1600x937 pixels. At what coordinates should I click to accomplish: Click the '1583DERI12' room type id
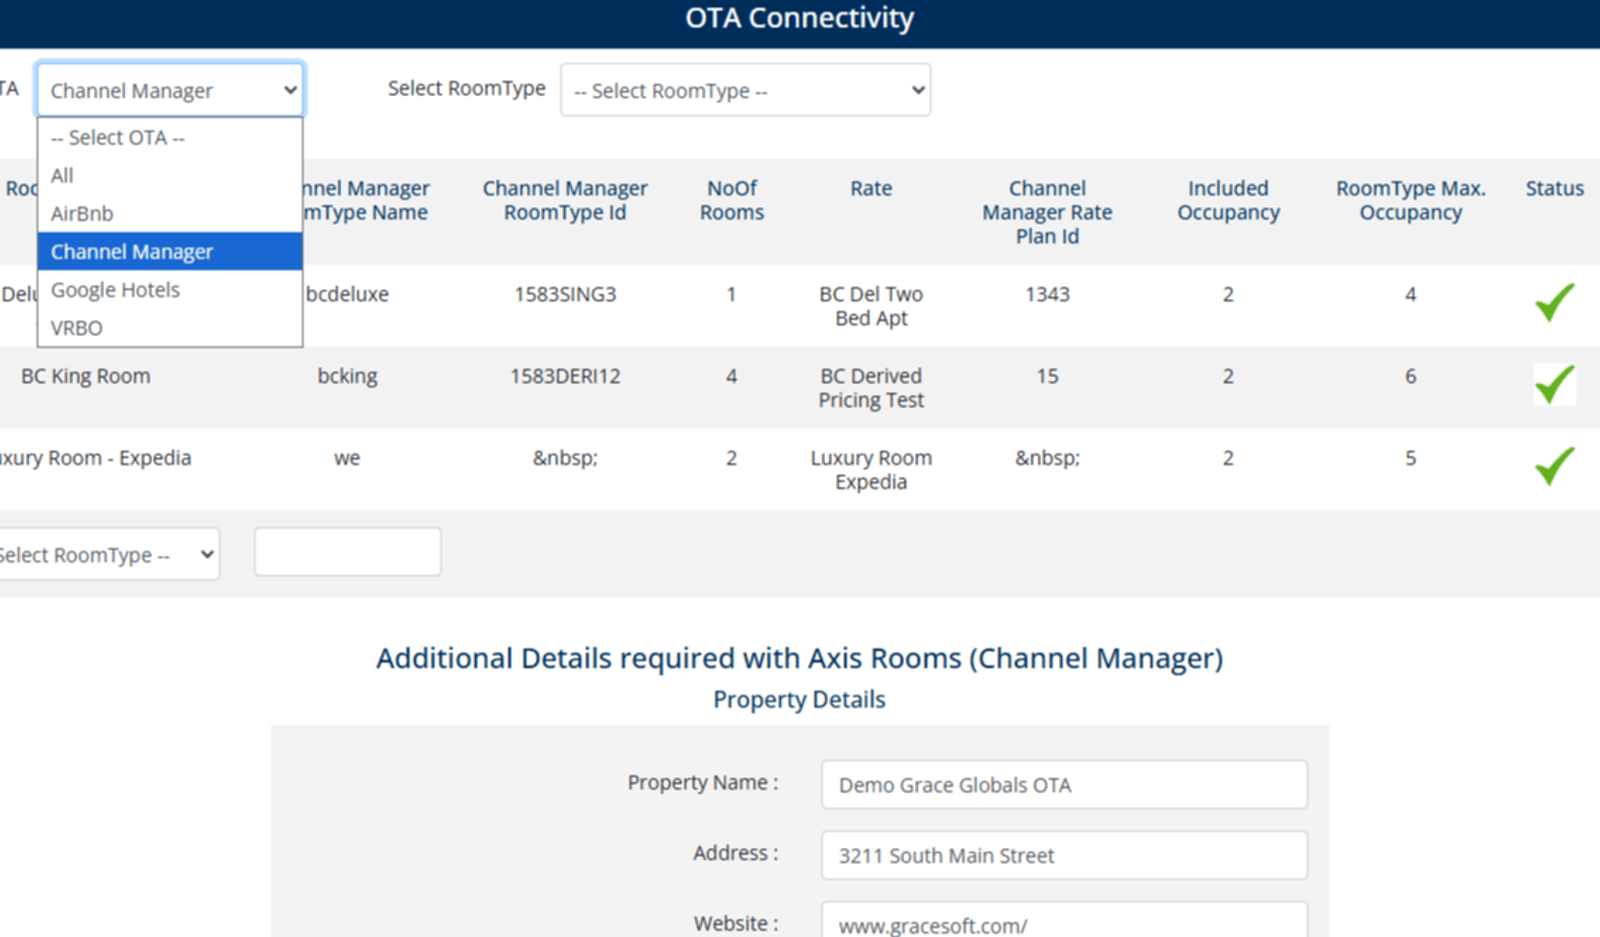tap(565, 376)
